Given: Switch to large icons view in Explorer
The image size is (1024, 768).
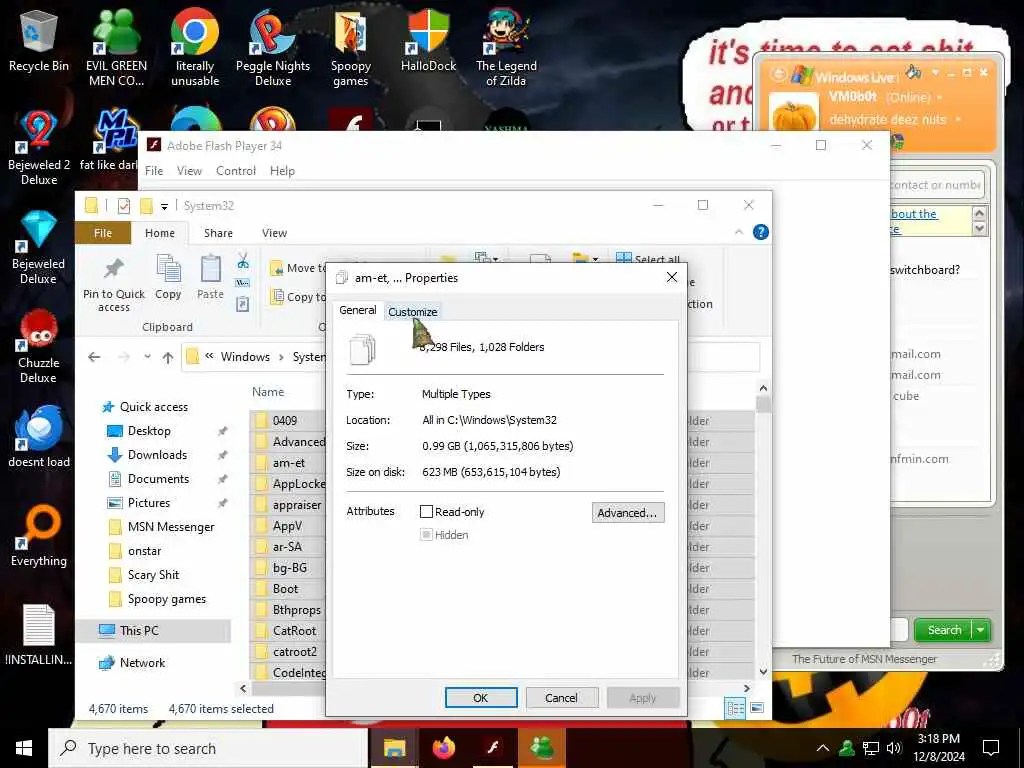Looking at the screenshot, I should pyautogui.click(x=756, y=708).
